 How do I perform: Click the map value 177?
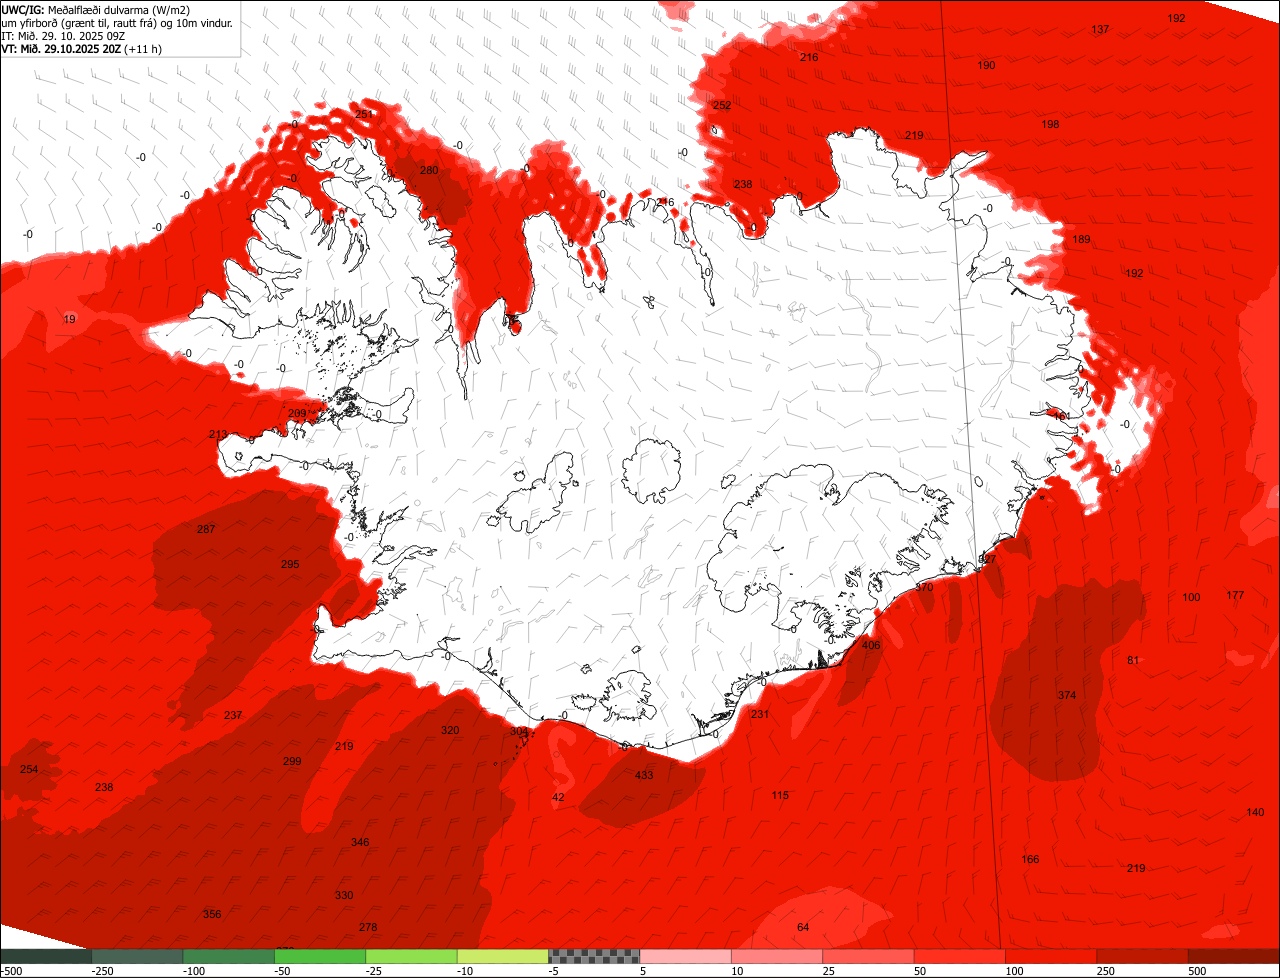1235,595
